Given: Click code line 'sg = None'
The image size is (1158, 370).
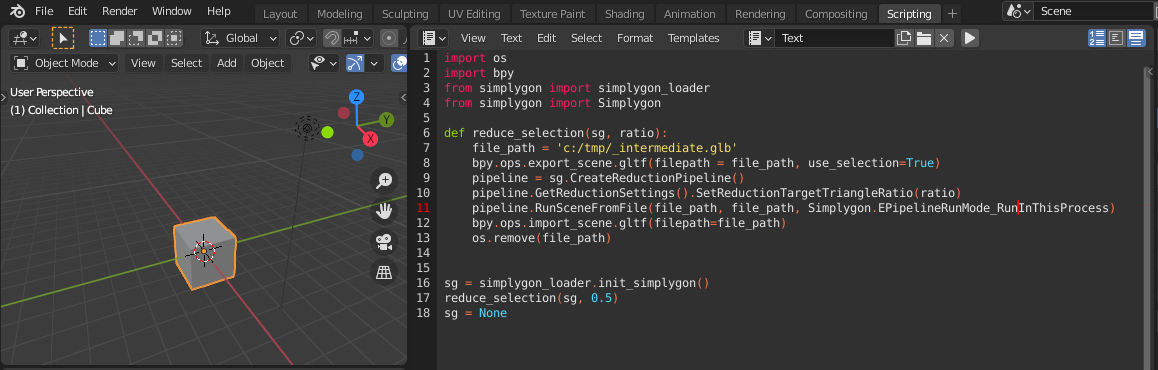Looking at the screenshot, I should [x=476, y=313].
